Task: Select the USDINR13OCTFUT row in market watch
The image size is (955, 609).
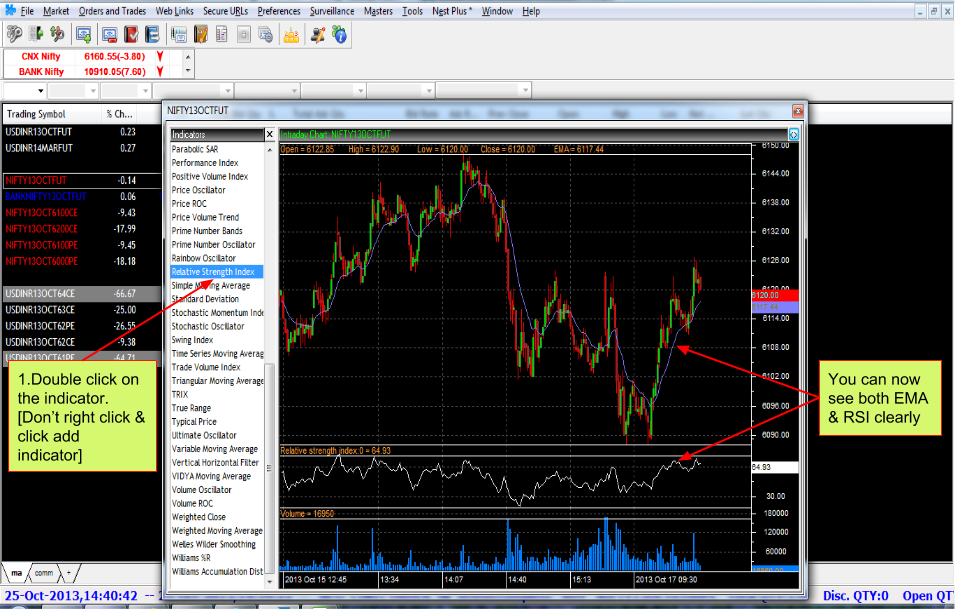Action: [x=82, y=132]
